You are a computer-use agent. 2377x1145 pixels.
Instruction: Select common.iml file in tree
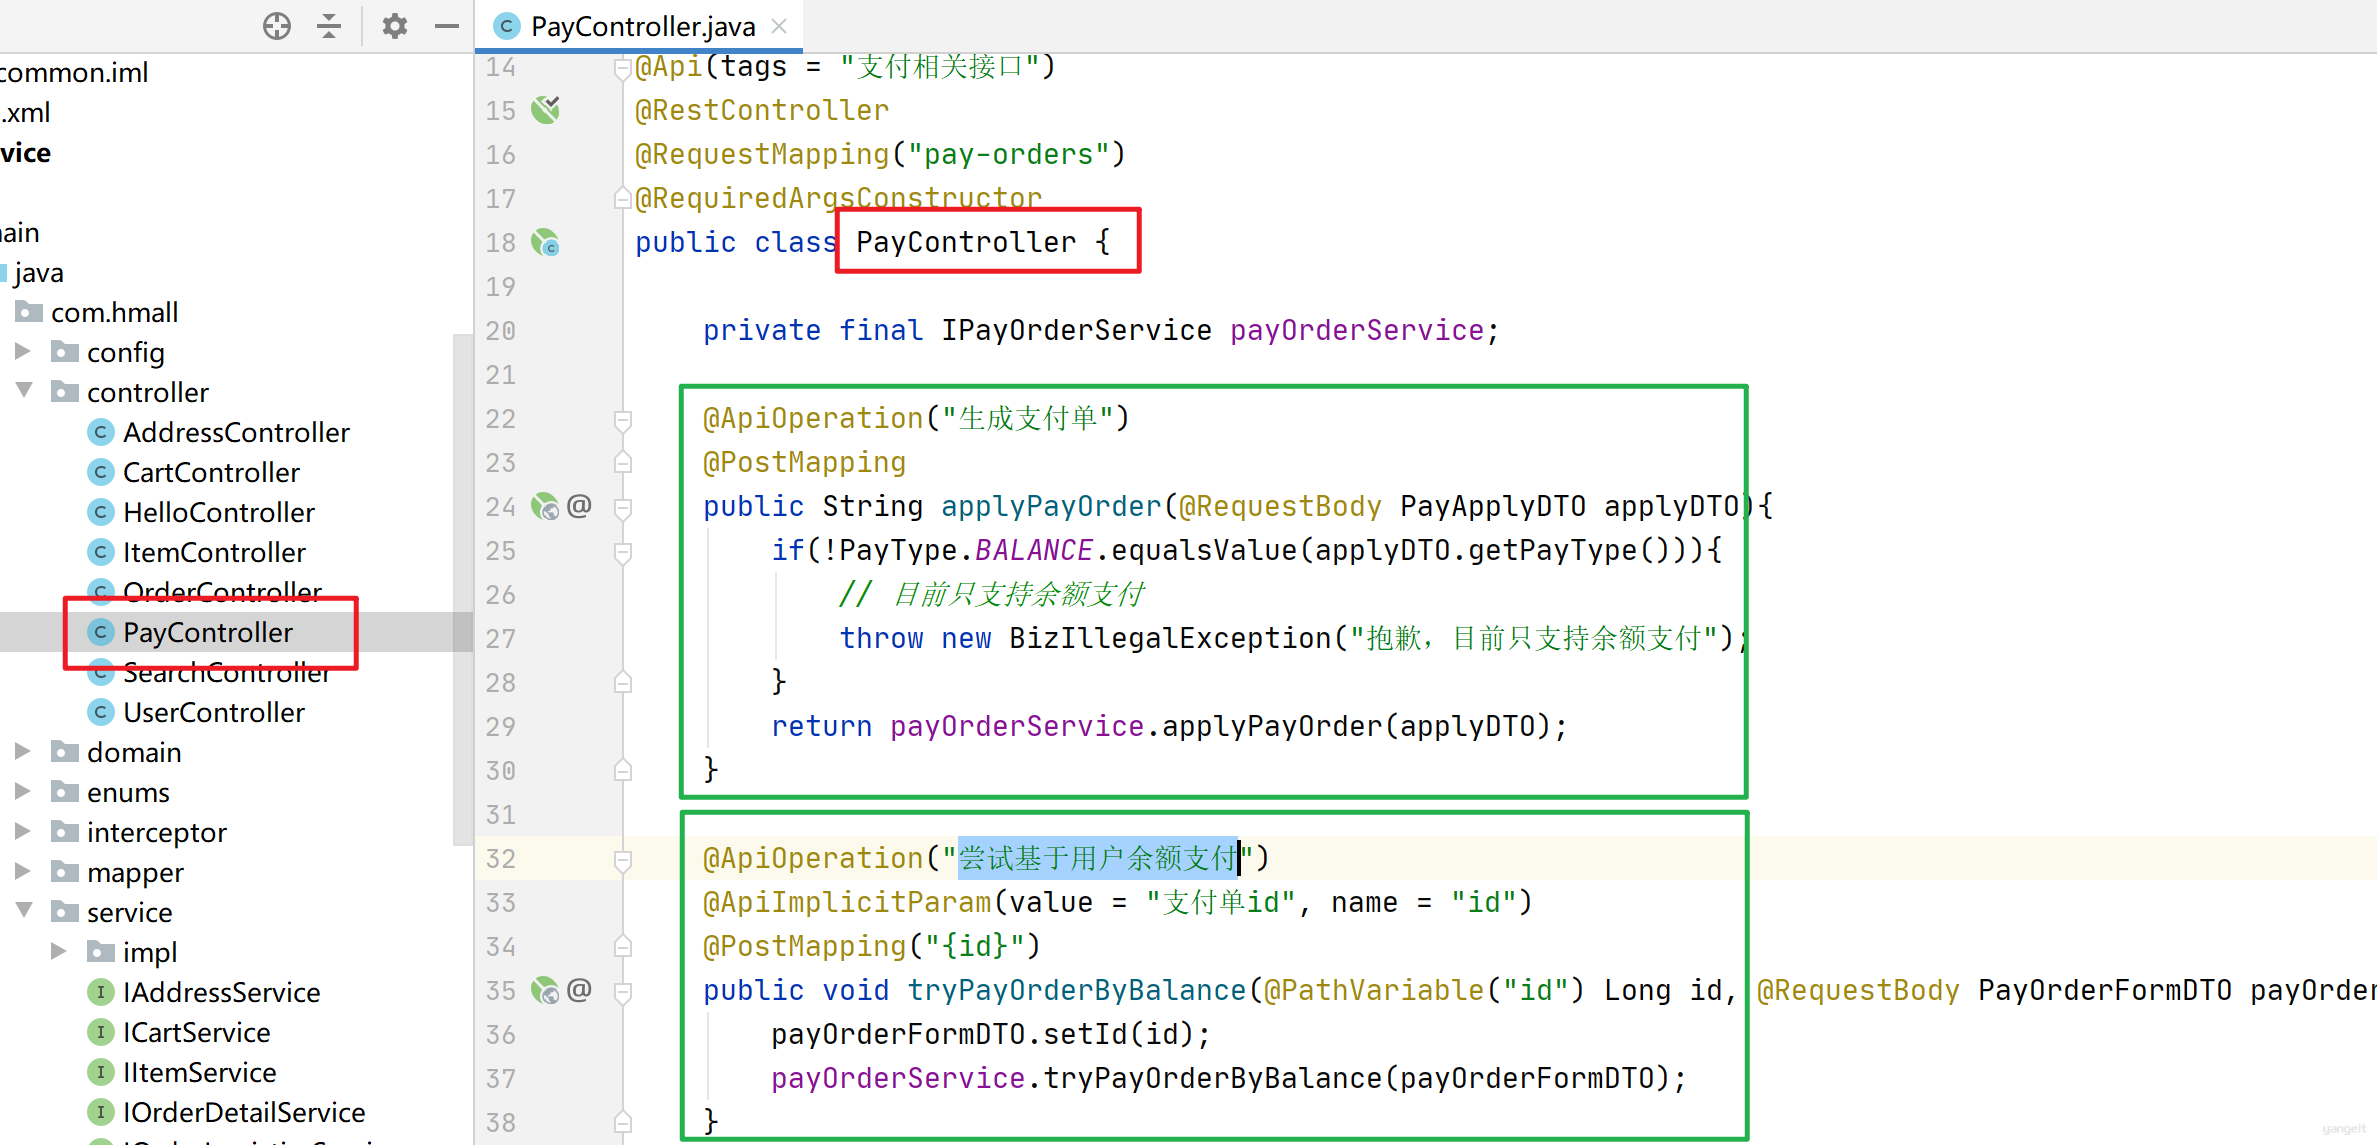tap(74, 72)
